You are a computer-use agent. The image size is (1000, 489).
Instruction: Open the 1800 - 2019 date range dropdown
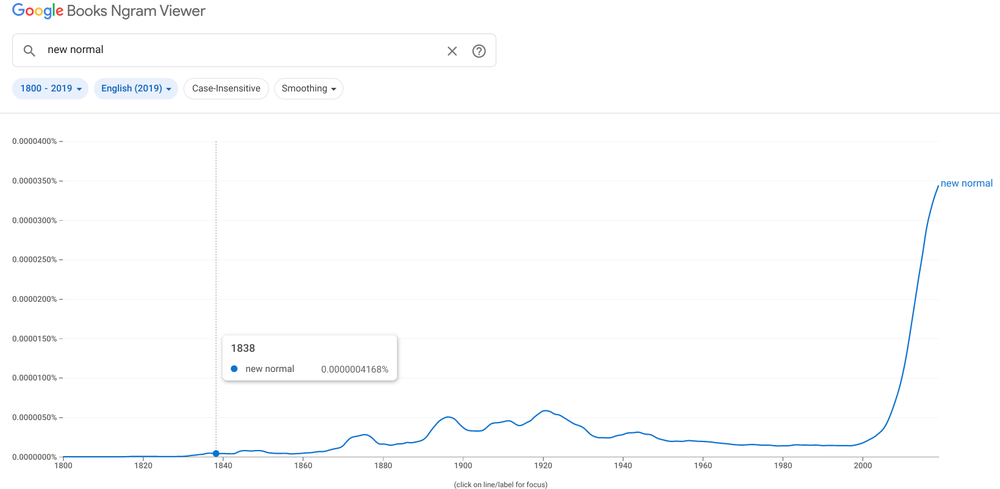[x=50, y=89]
